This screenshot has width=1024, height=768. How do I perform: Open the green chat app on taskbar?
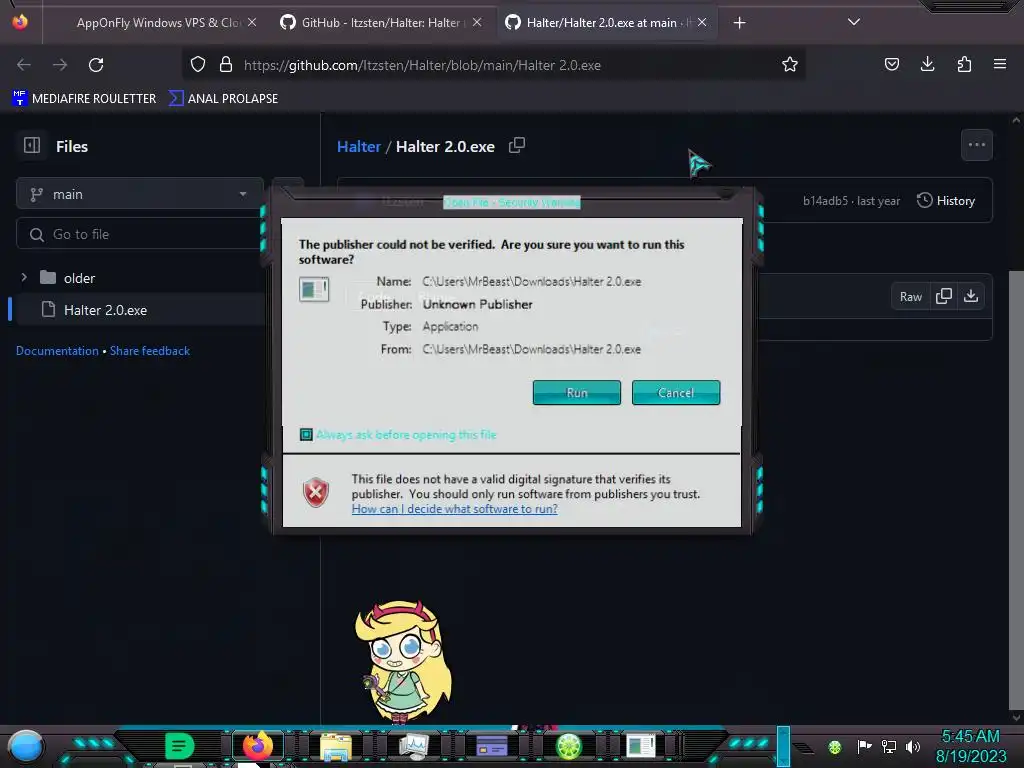(x=179, y=746)
